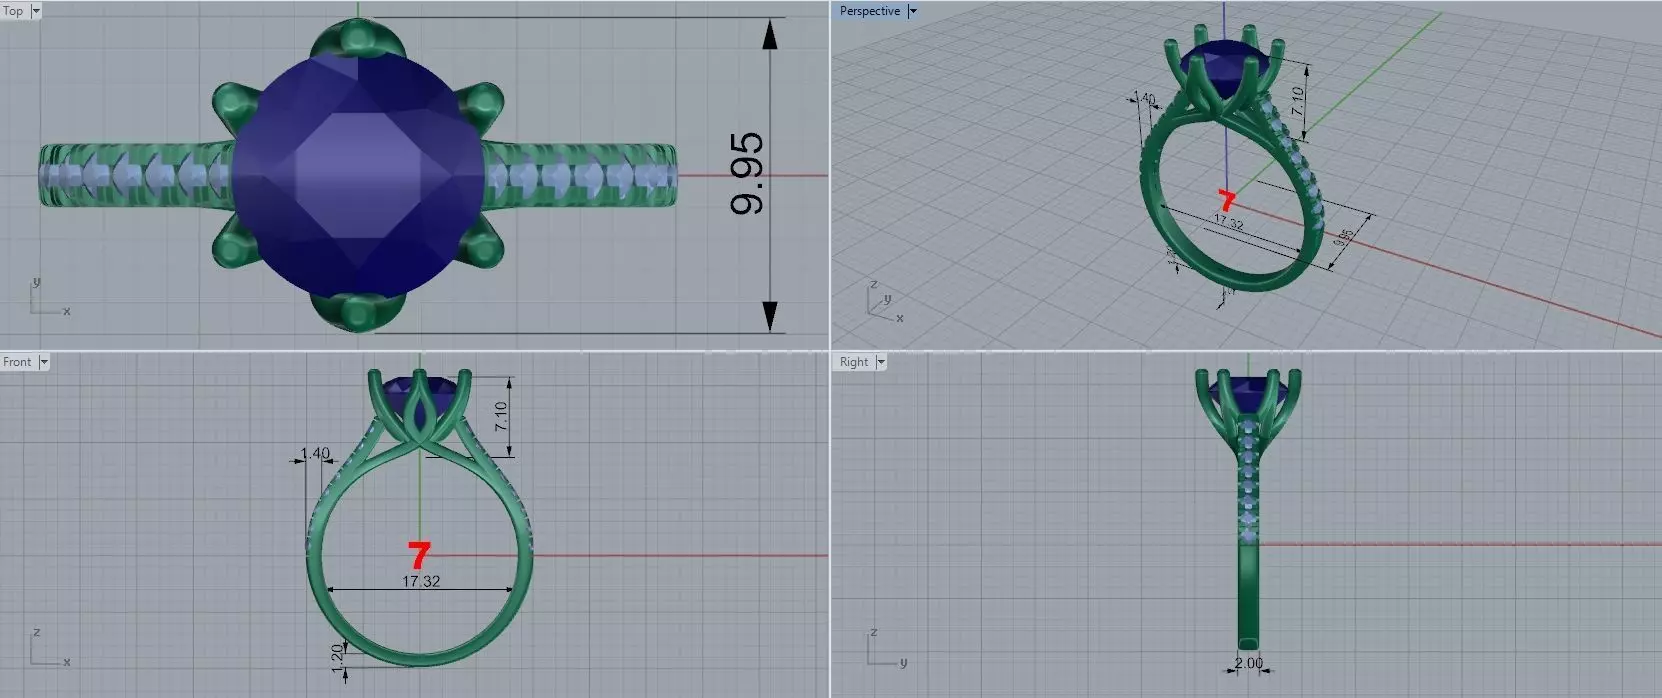Open the Front viewport dropdown arrow
The height and width of the screenshot is (698, 1662).
44,362
